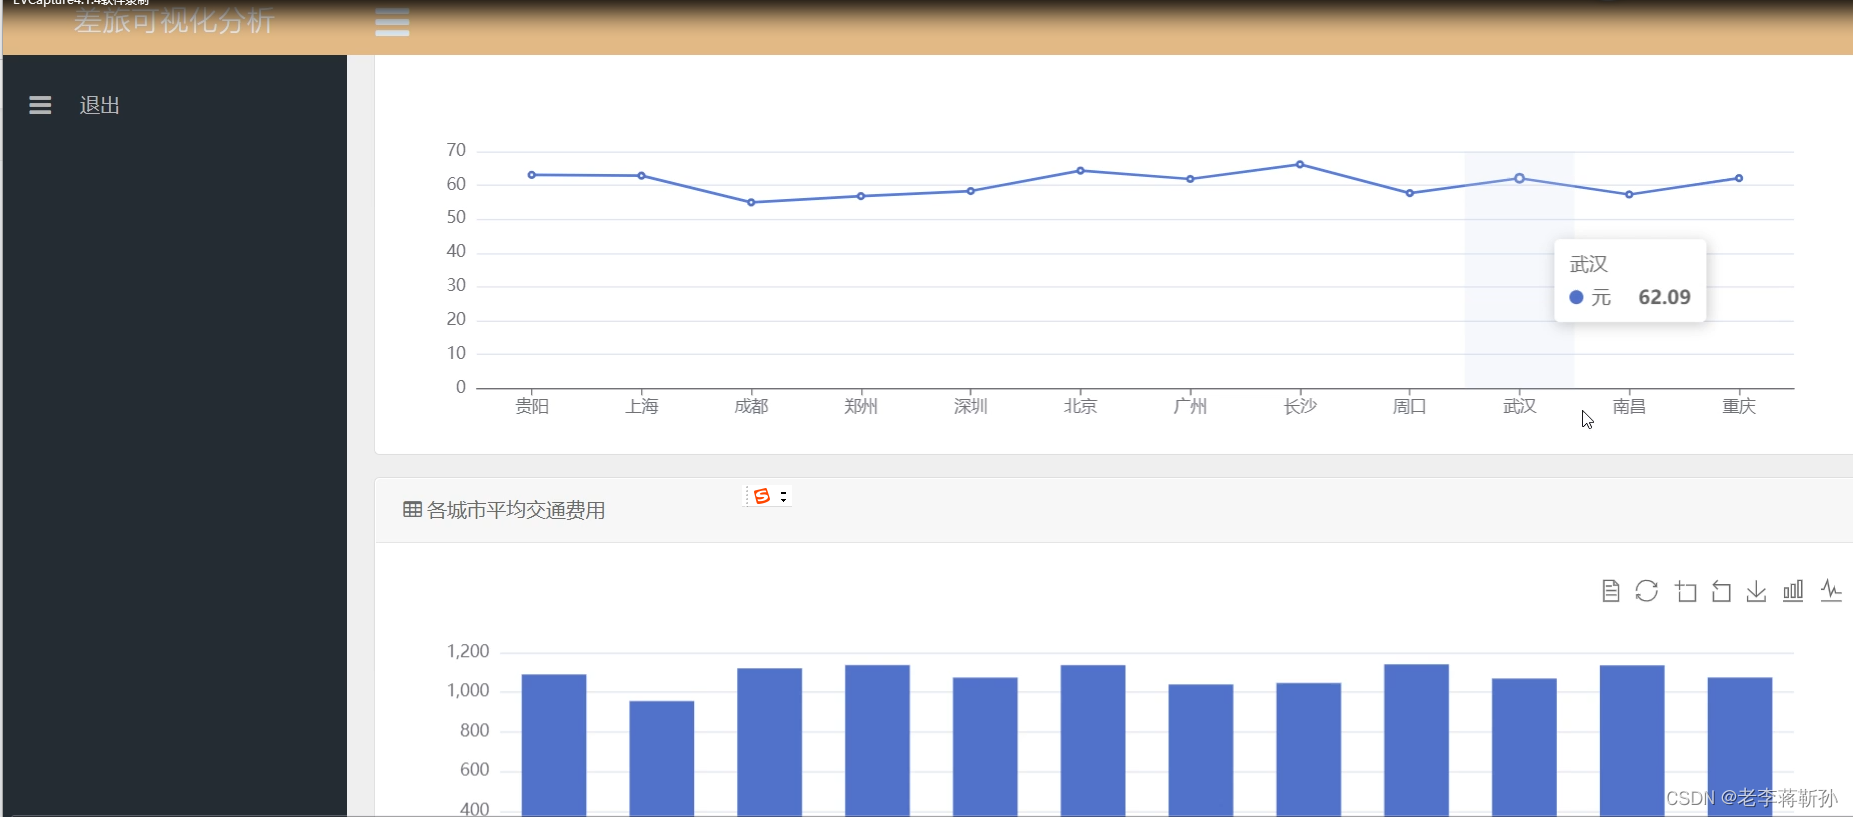Click the 北京 line data point
1853x817 pixels.
(x=1080, y=171)
